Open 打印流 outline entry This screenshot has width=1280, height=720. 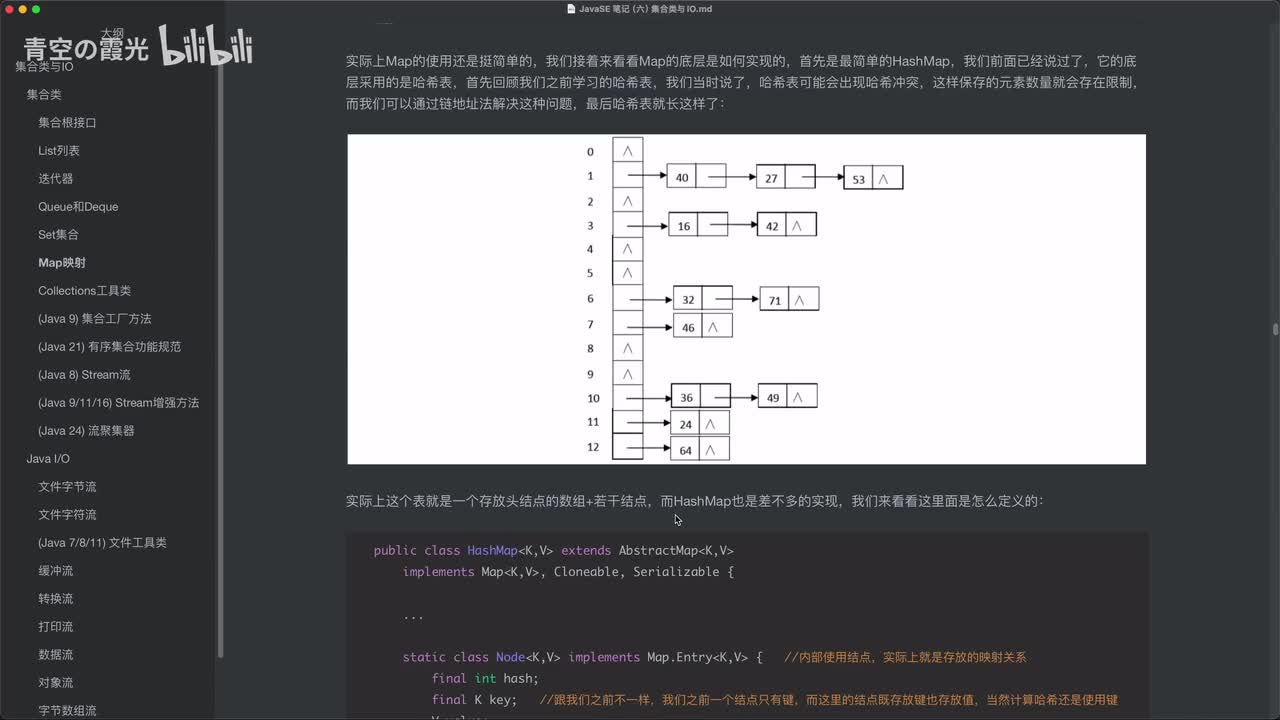(56, 626)
